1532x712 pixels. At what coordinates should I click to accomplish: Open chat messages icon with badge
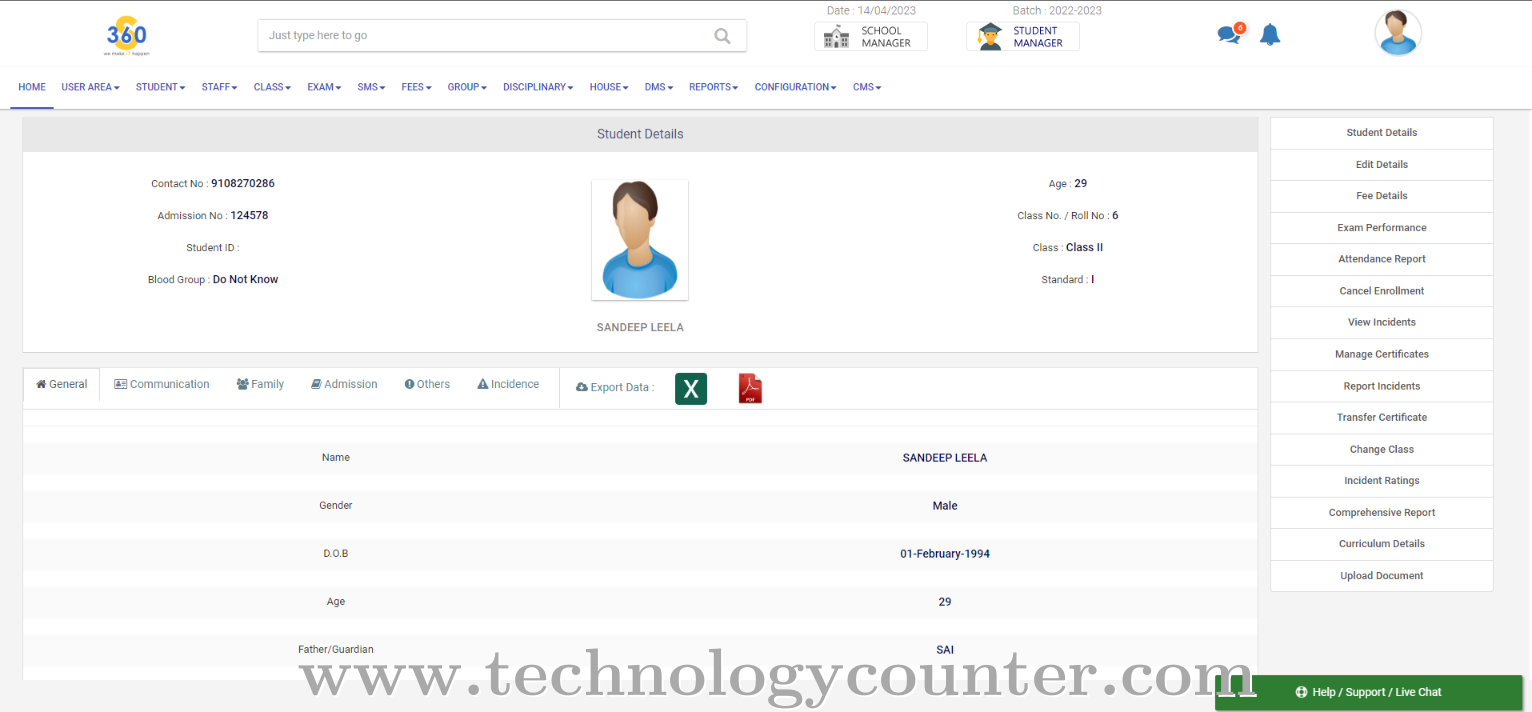pyautogui.click(x=1231, y=34)
